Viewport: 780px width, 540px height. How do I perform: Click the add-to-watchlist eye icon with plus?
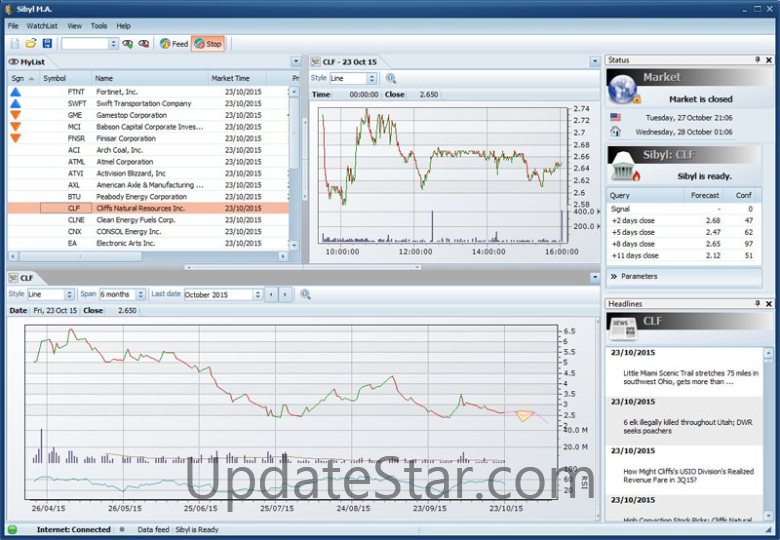coord(128,44)
